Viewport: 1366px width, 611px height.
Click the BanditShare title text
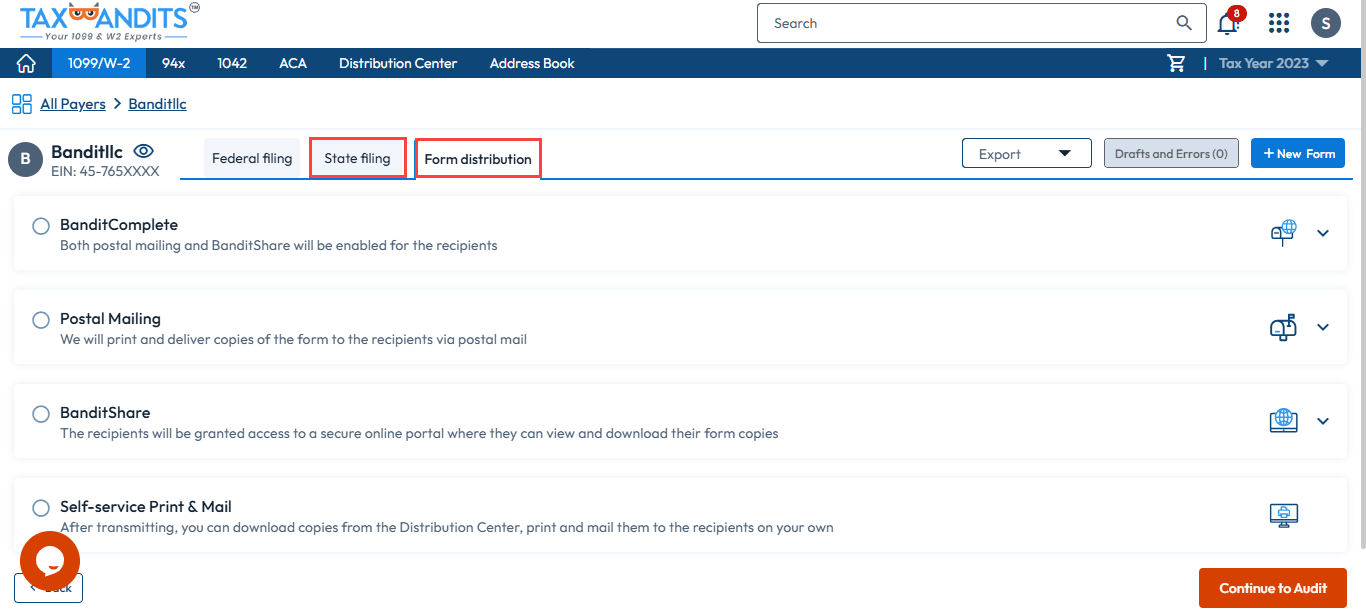point(105,413)
